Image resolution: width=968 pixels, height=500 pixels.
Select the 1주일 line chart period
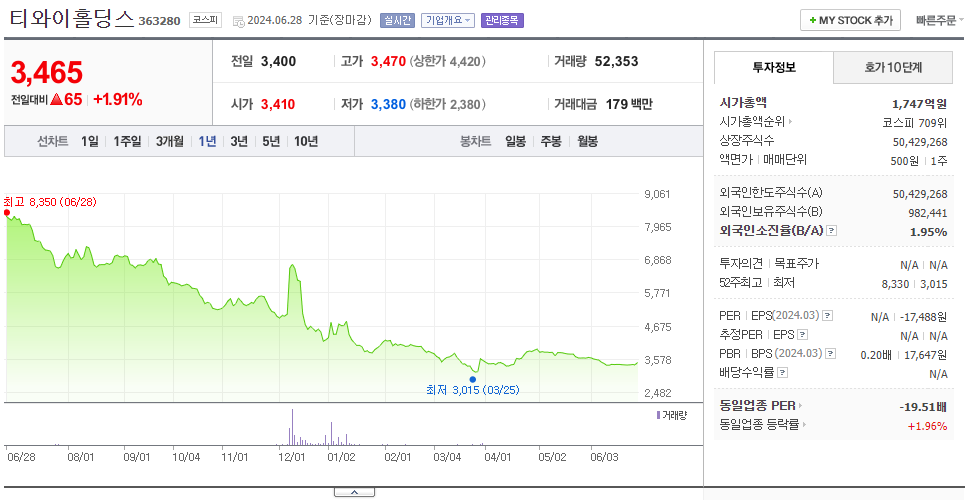click(127, 141)
